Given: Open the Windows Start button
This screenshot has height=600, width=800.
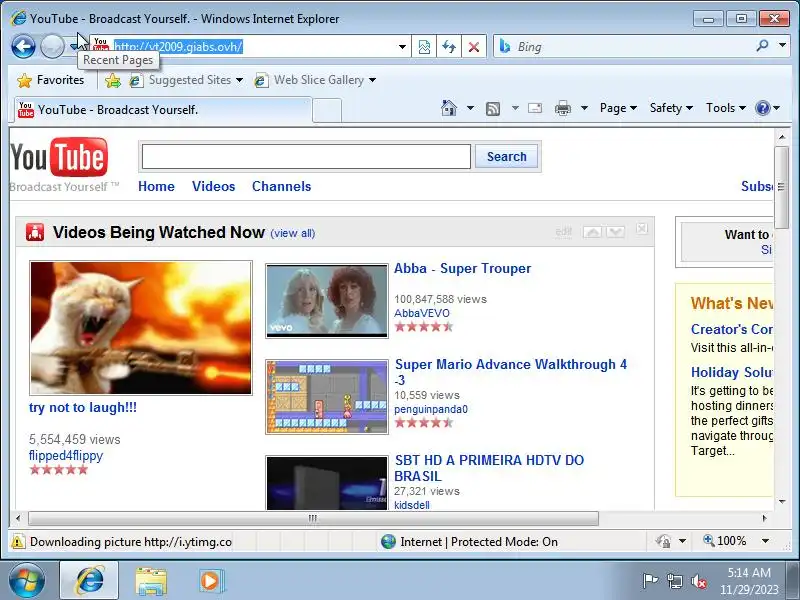Looking at the screenshot, I should point(27,581).
